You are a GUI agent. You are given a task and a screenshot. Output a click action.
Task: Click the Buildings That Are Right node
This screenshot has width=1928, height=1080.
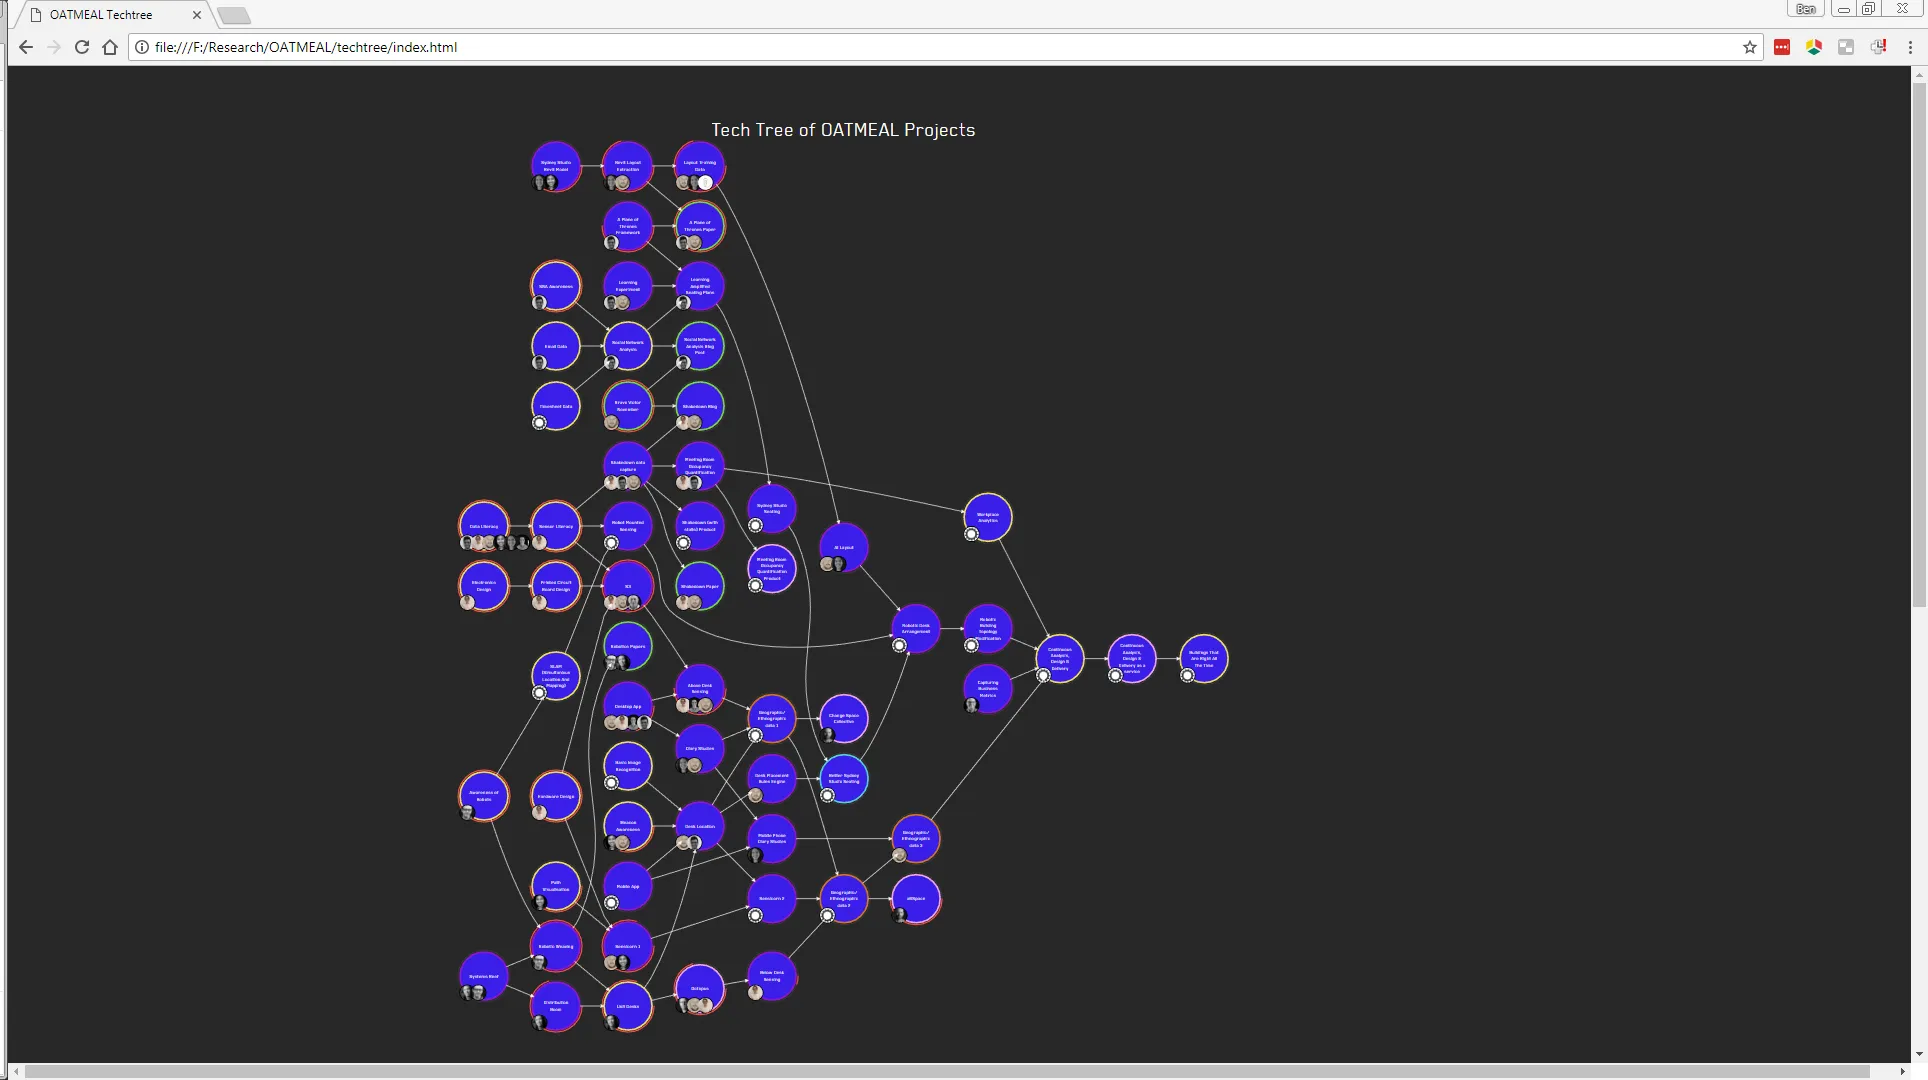(1204, 658)
